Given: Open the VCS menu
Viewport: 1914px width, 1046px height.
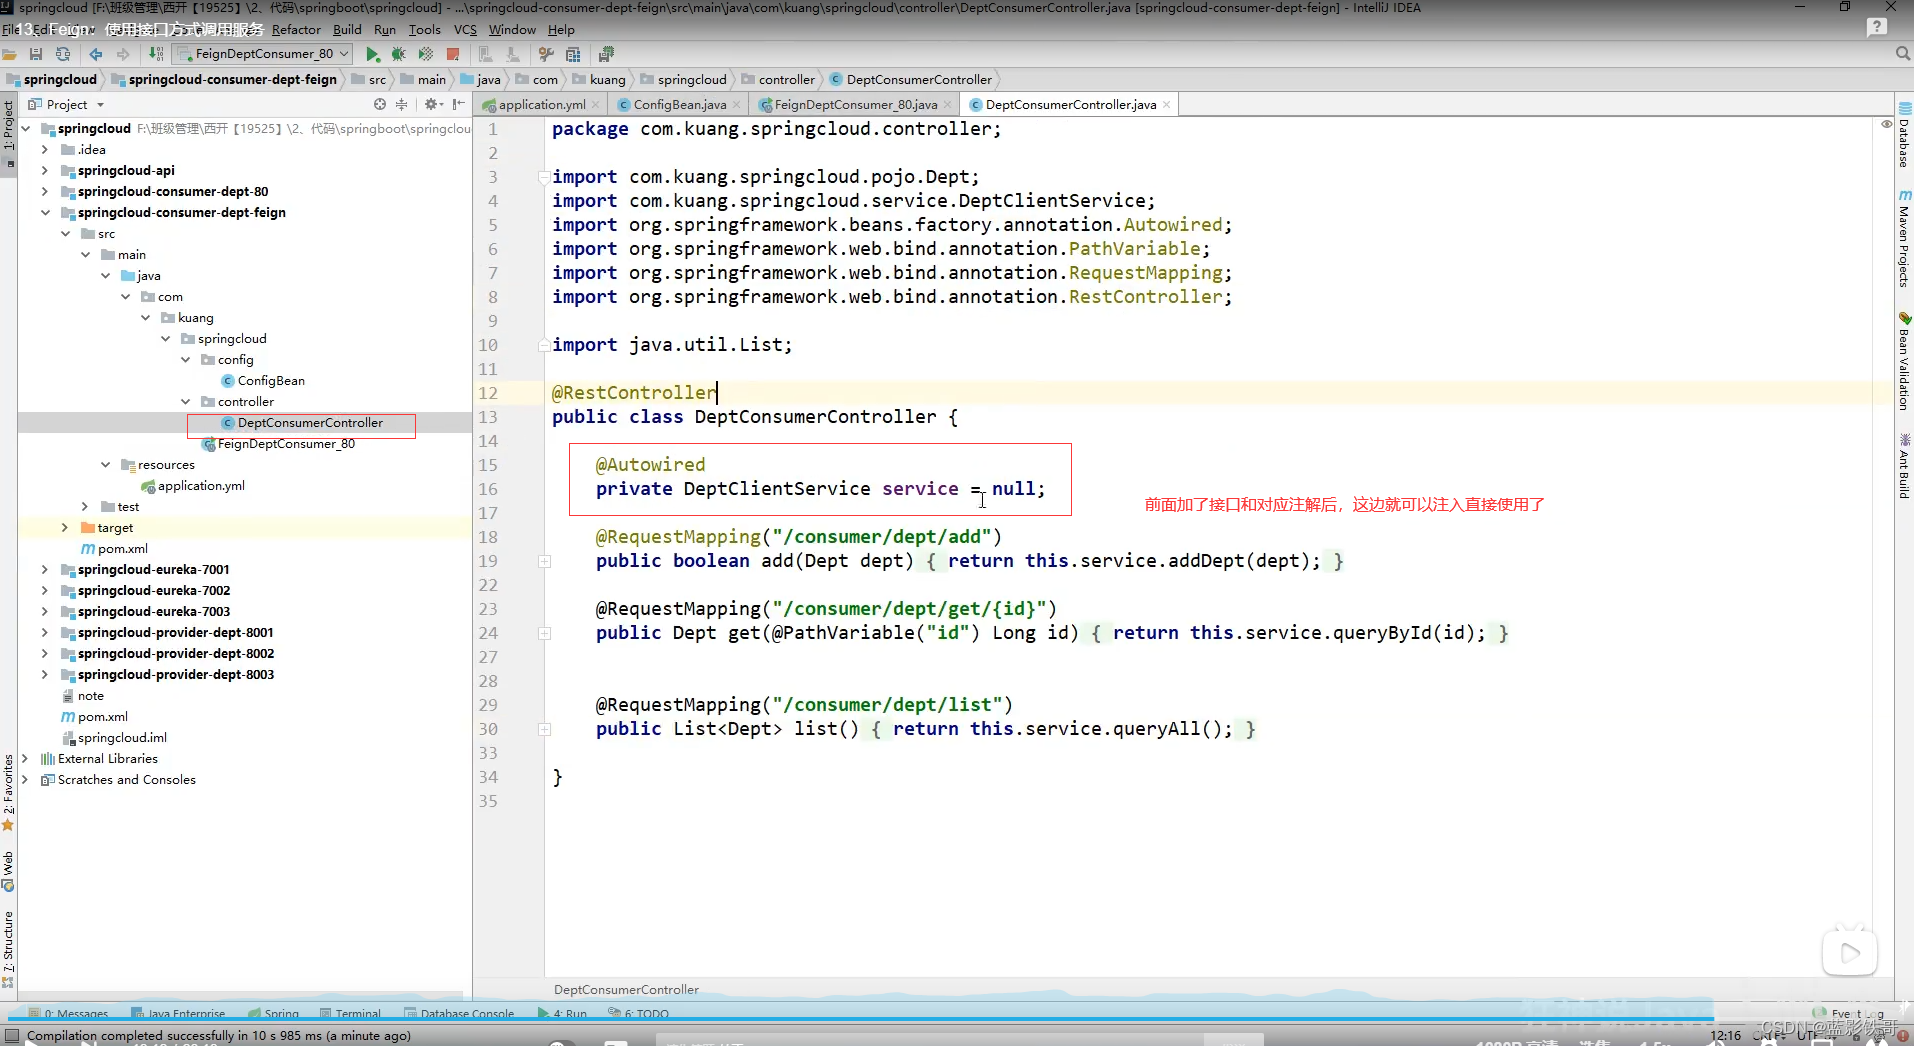Looking at the screenshot, I should pos(465,29).
